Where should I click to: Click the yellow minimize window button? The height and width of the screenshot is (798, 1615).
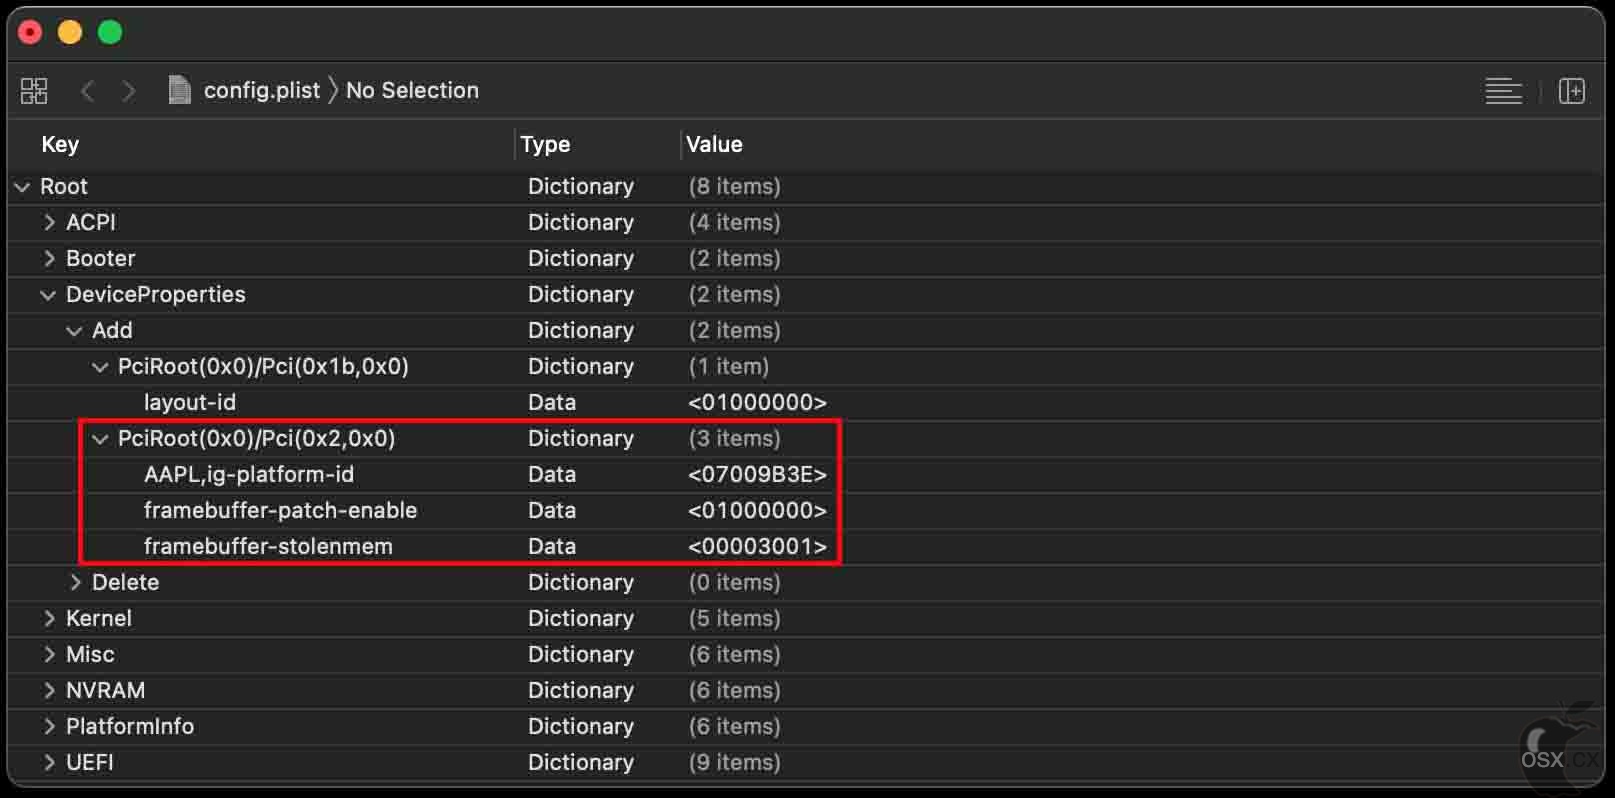tap(70, 33)
